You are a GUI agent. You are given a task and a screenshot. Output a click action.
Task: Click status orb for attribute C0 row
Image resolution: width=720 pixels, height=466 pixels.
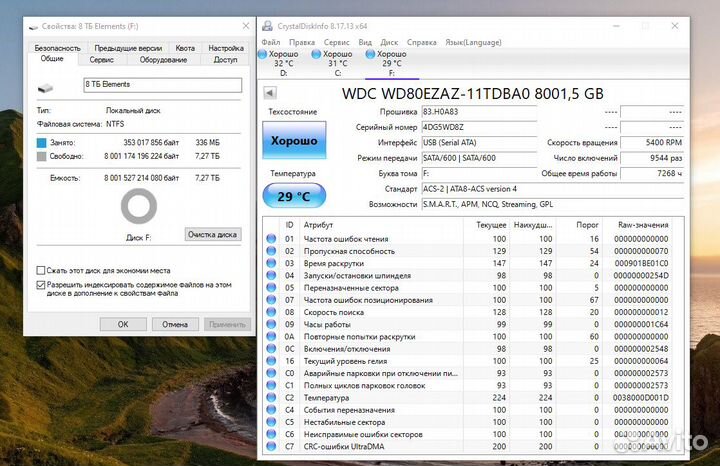(271, 373)
